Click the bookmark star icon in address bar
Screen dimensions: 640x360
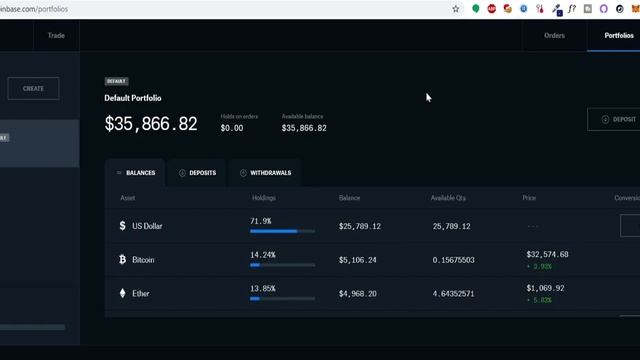pos(456,9)
